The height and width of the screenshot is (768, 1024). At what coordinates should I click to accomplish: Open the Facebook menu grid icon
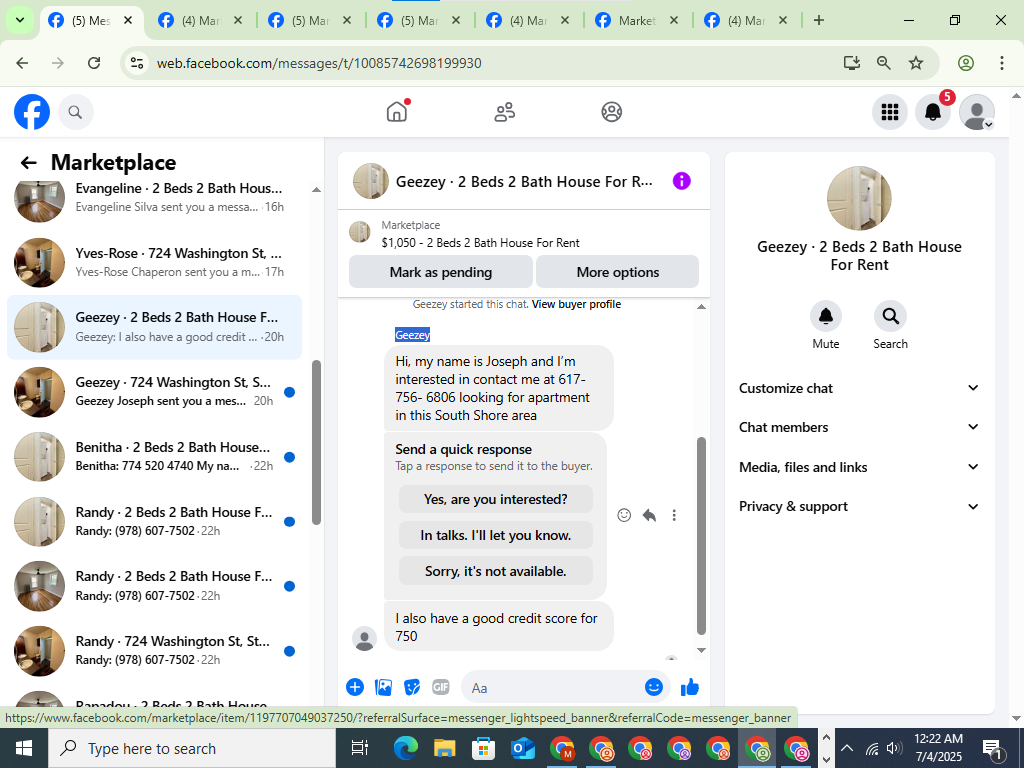pos(889,112)
